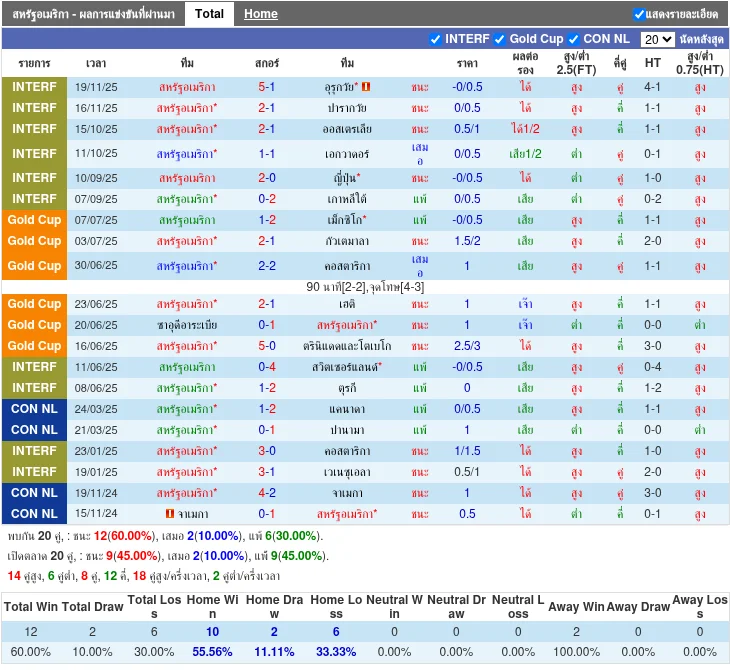Click the red card icon beside อุรุกวัย

[366, 87]
